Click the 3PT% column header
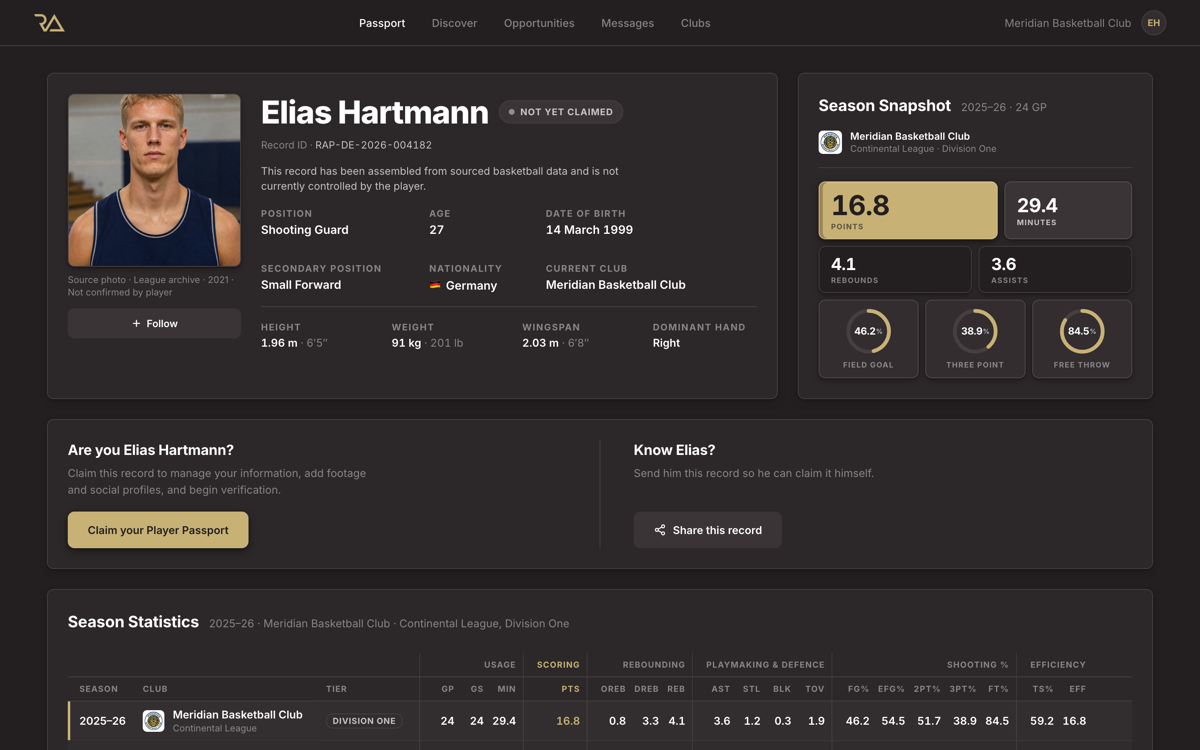Image resolution: width=1200 pixels, height=750 pixels. (962, 689)
